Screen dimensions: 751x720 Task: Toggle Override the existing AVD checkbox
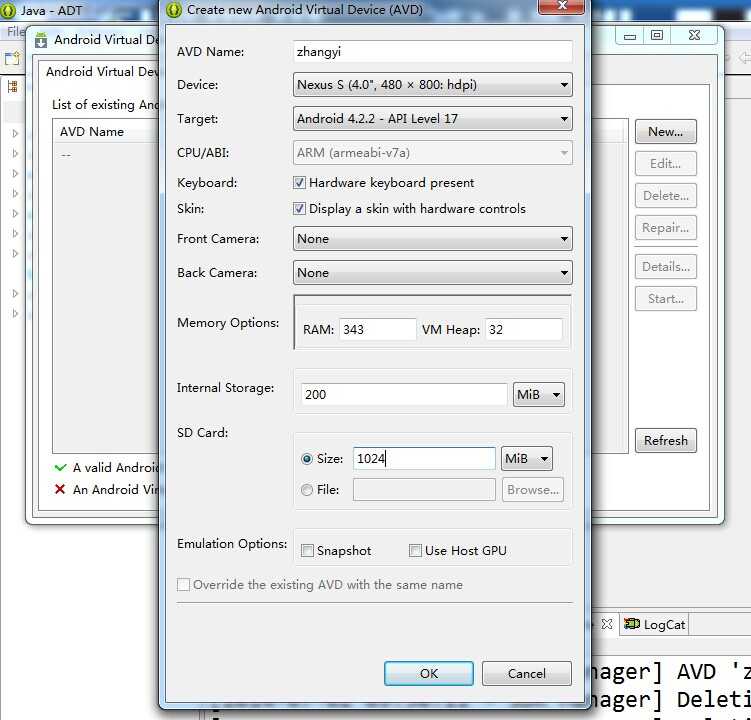[183, 585]
